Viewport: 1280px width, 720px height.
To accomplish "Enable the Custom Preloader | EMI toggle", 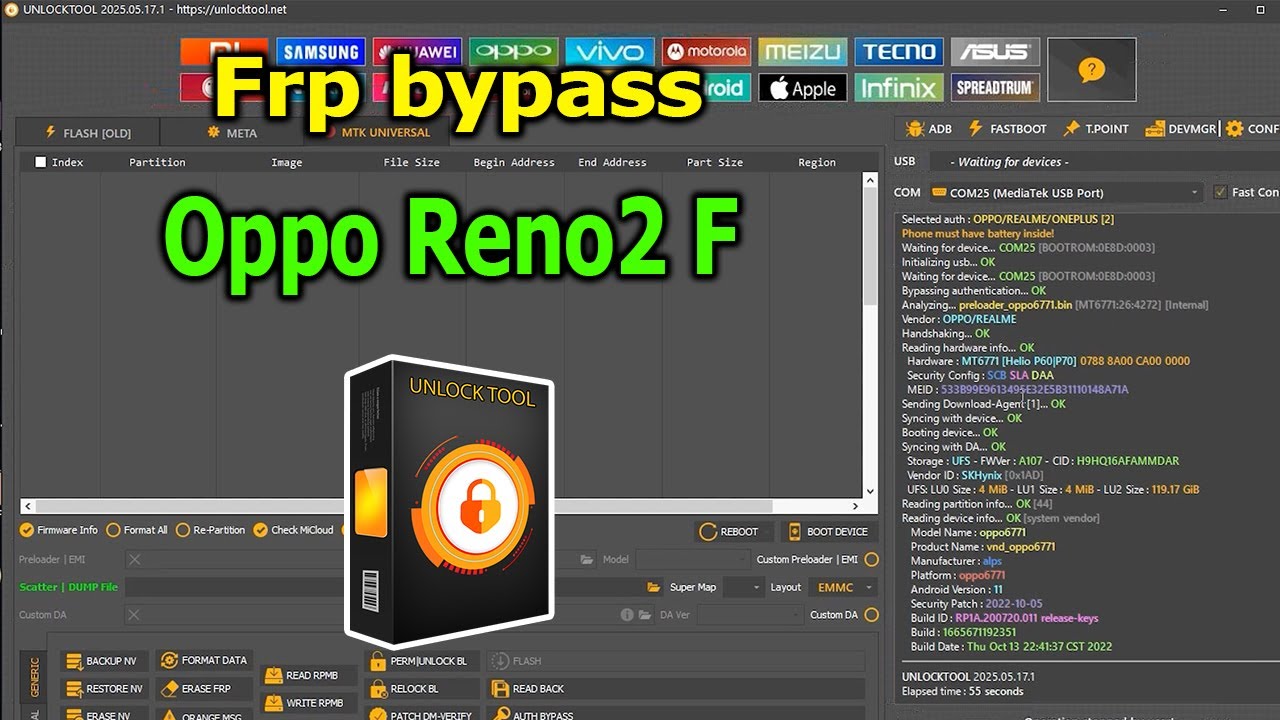I will tap(872, 560).
